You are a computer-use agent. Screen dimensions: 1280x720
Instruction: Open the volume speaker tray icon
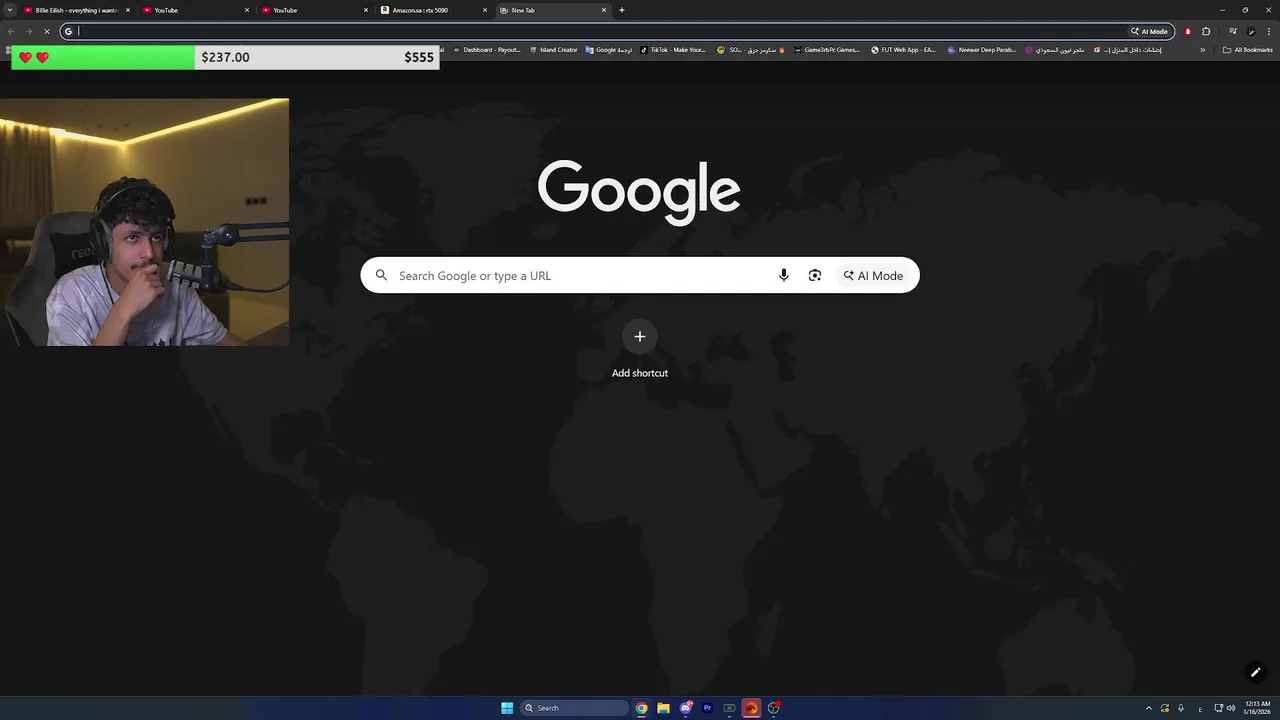[1231, 708]
